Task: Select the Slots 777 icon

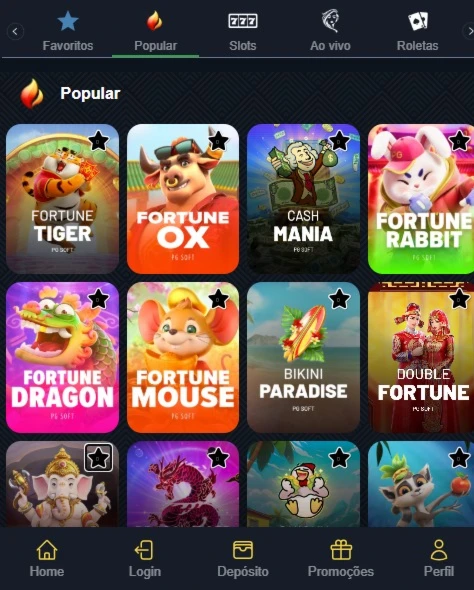Action: [243, 21]
